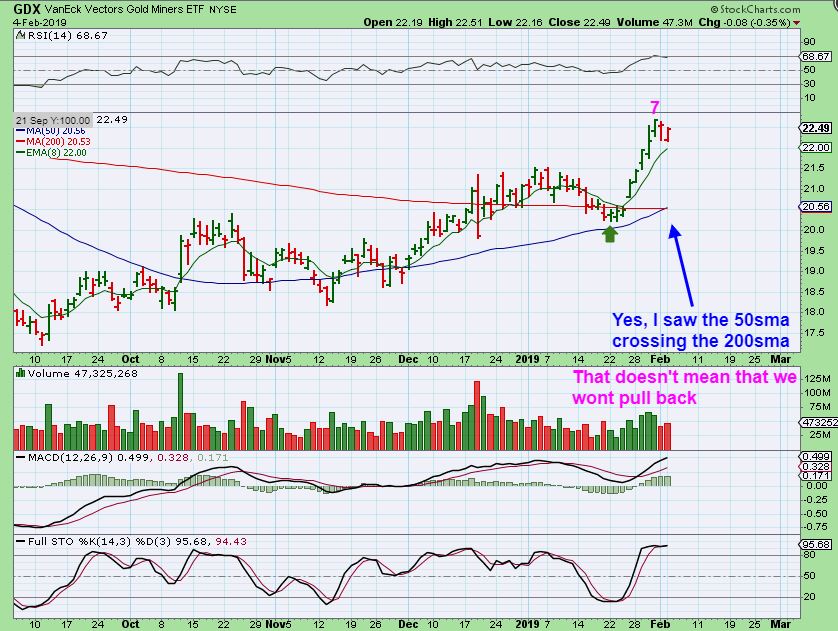This screenshot has width=838, height=631.
Task: Click 'Mar' on the bottom date axis
Action: (x=780, y=624)
